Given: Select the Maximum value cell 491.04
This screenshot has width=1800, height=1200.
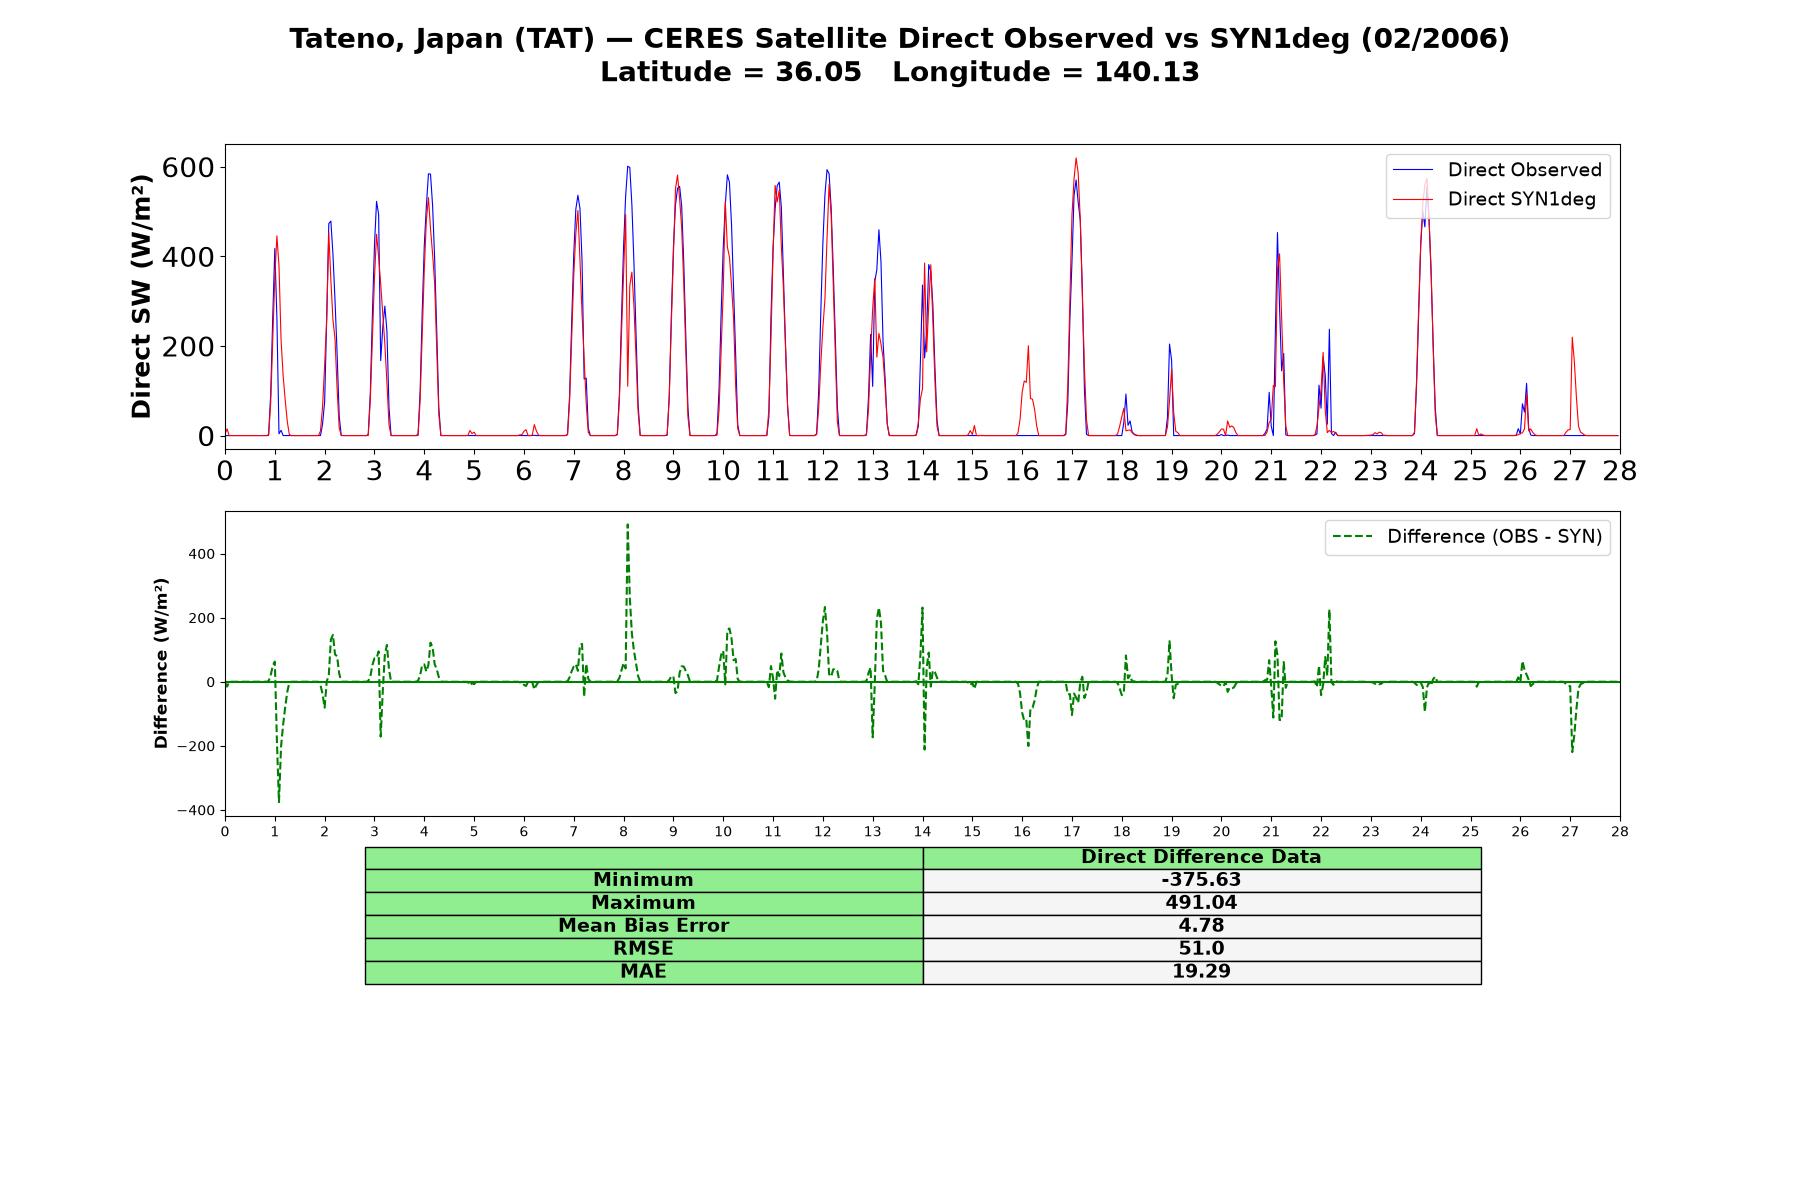Looking at the screenshot, I should point(1201,903).
